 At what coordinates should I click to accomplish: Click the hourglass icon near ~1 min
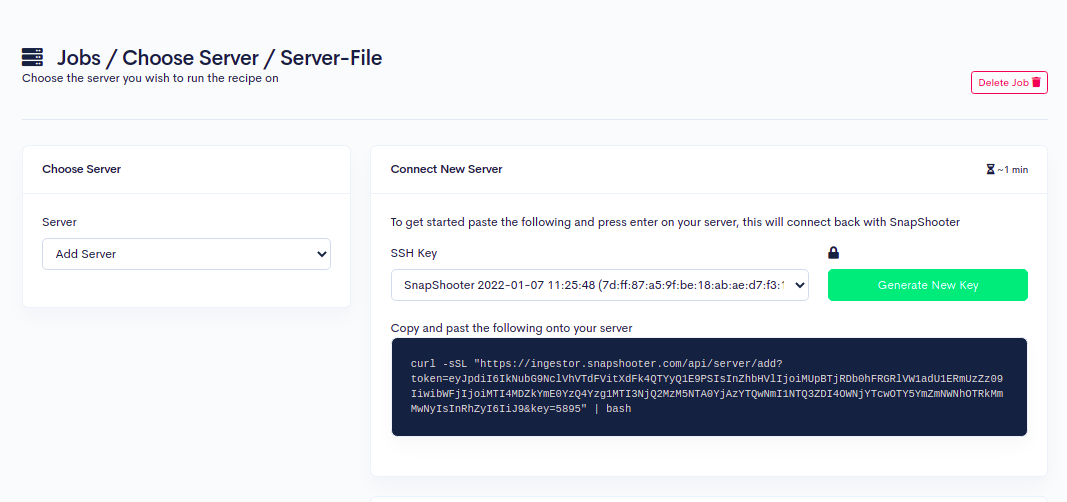(990, 169)
